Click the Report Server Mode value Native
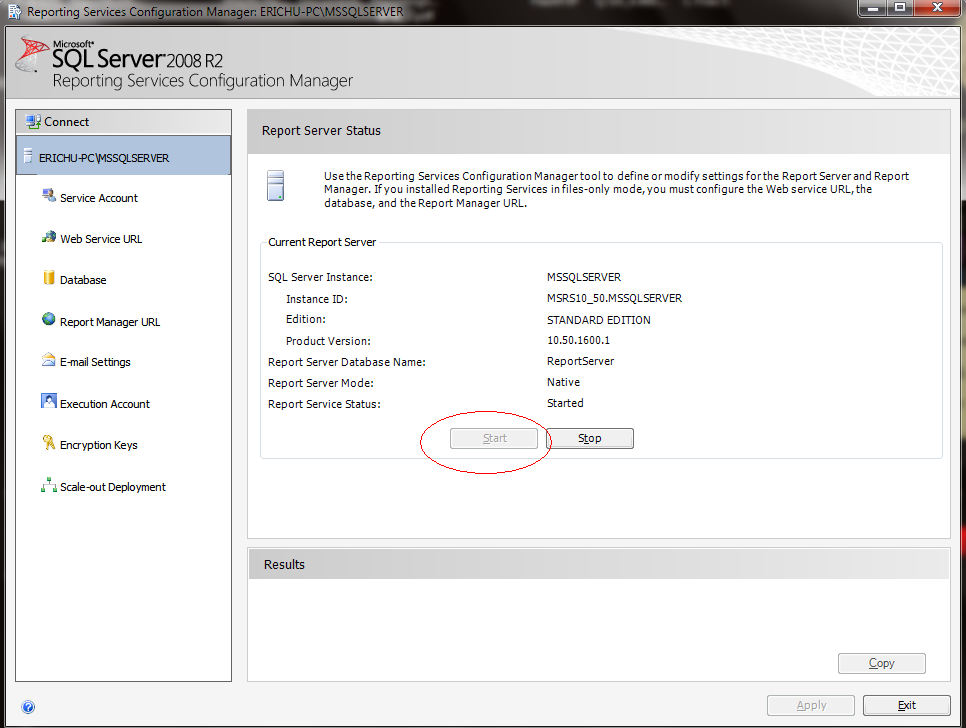 pos(563,382)
